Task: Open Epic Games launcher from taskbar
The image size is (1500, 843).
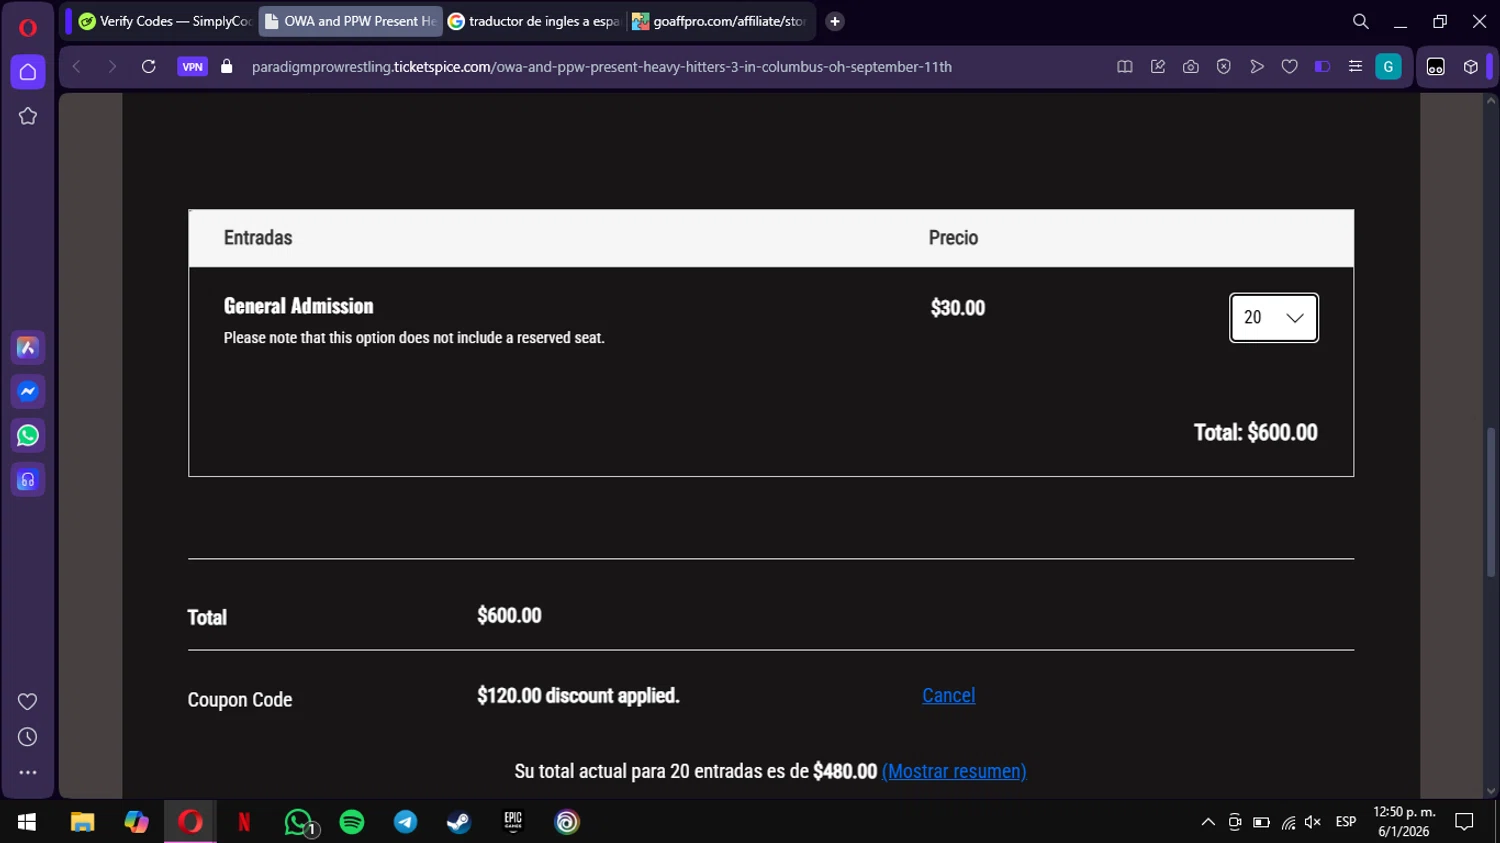Action: click(513, 822)
